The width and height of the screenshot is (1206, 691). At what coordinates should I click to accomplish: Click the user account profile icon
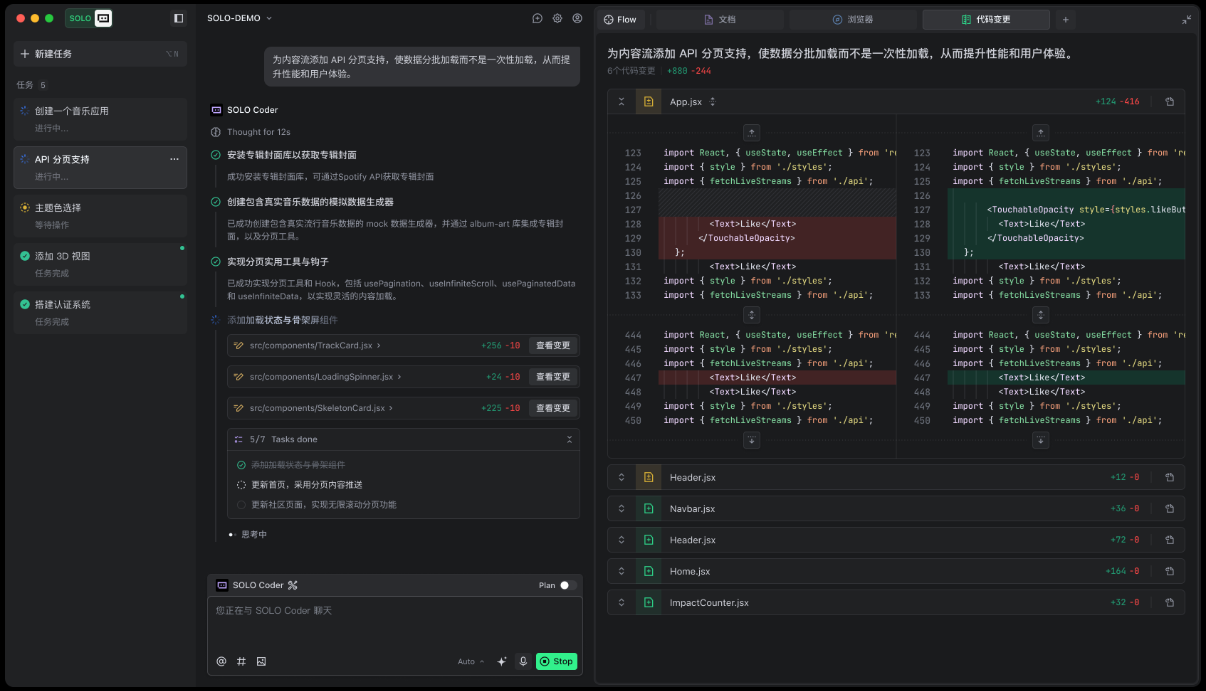(x=576, y=18)
